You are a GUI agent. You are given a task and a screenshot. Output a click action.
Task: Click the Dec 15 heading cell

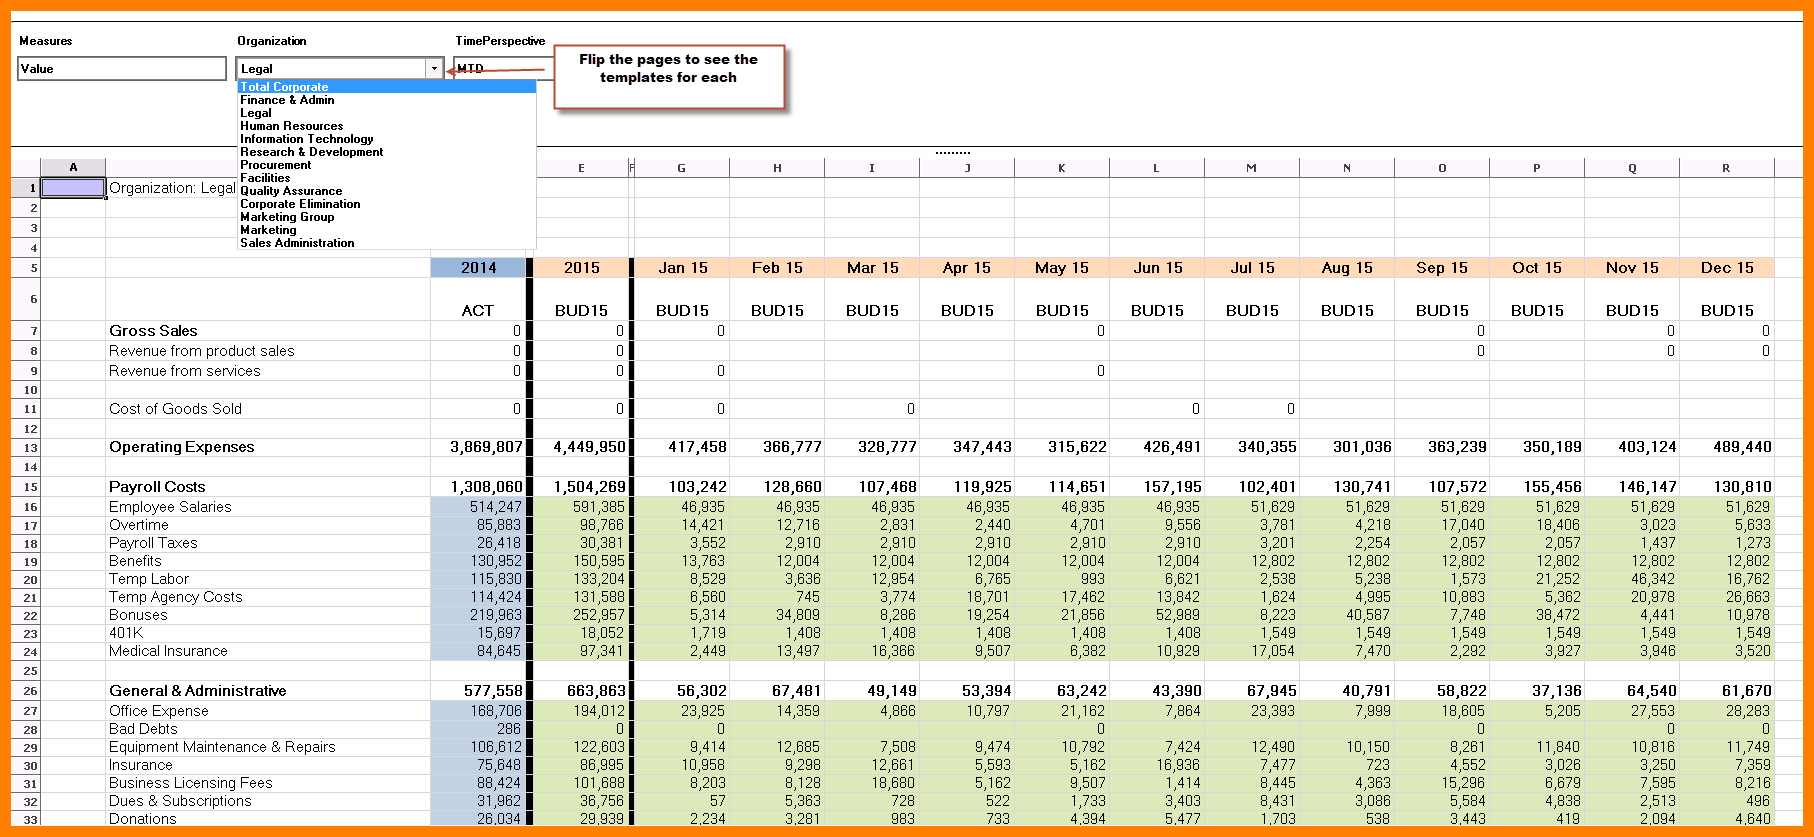coord(1727,268)
